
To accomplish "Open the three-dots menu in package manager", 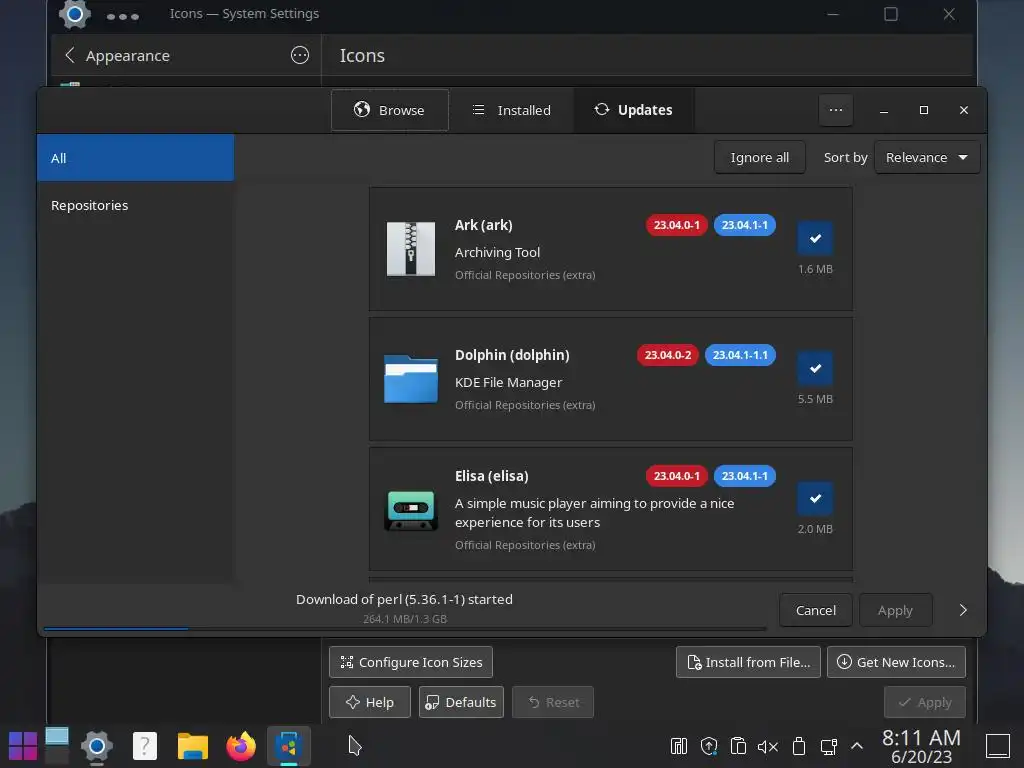I will point(835,110).
